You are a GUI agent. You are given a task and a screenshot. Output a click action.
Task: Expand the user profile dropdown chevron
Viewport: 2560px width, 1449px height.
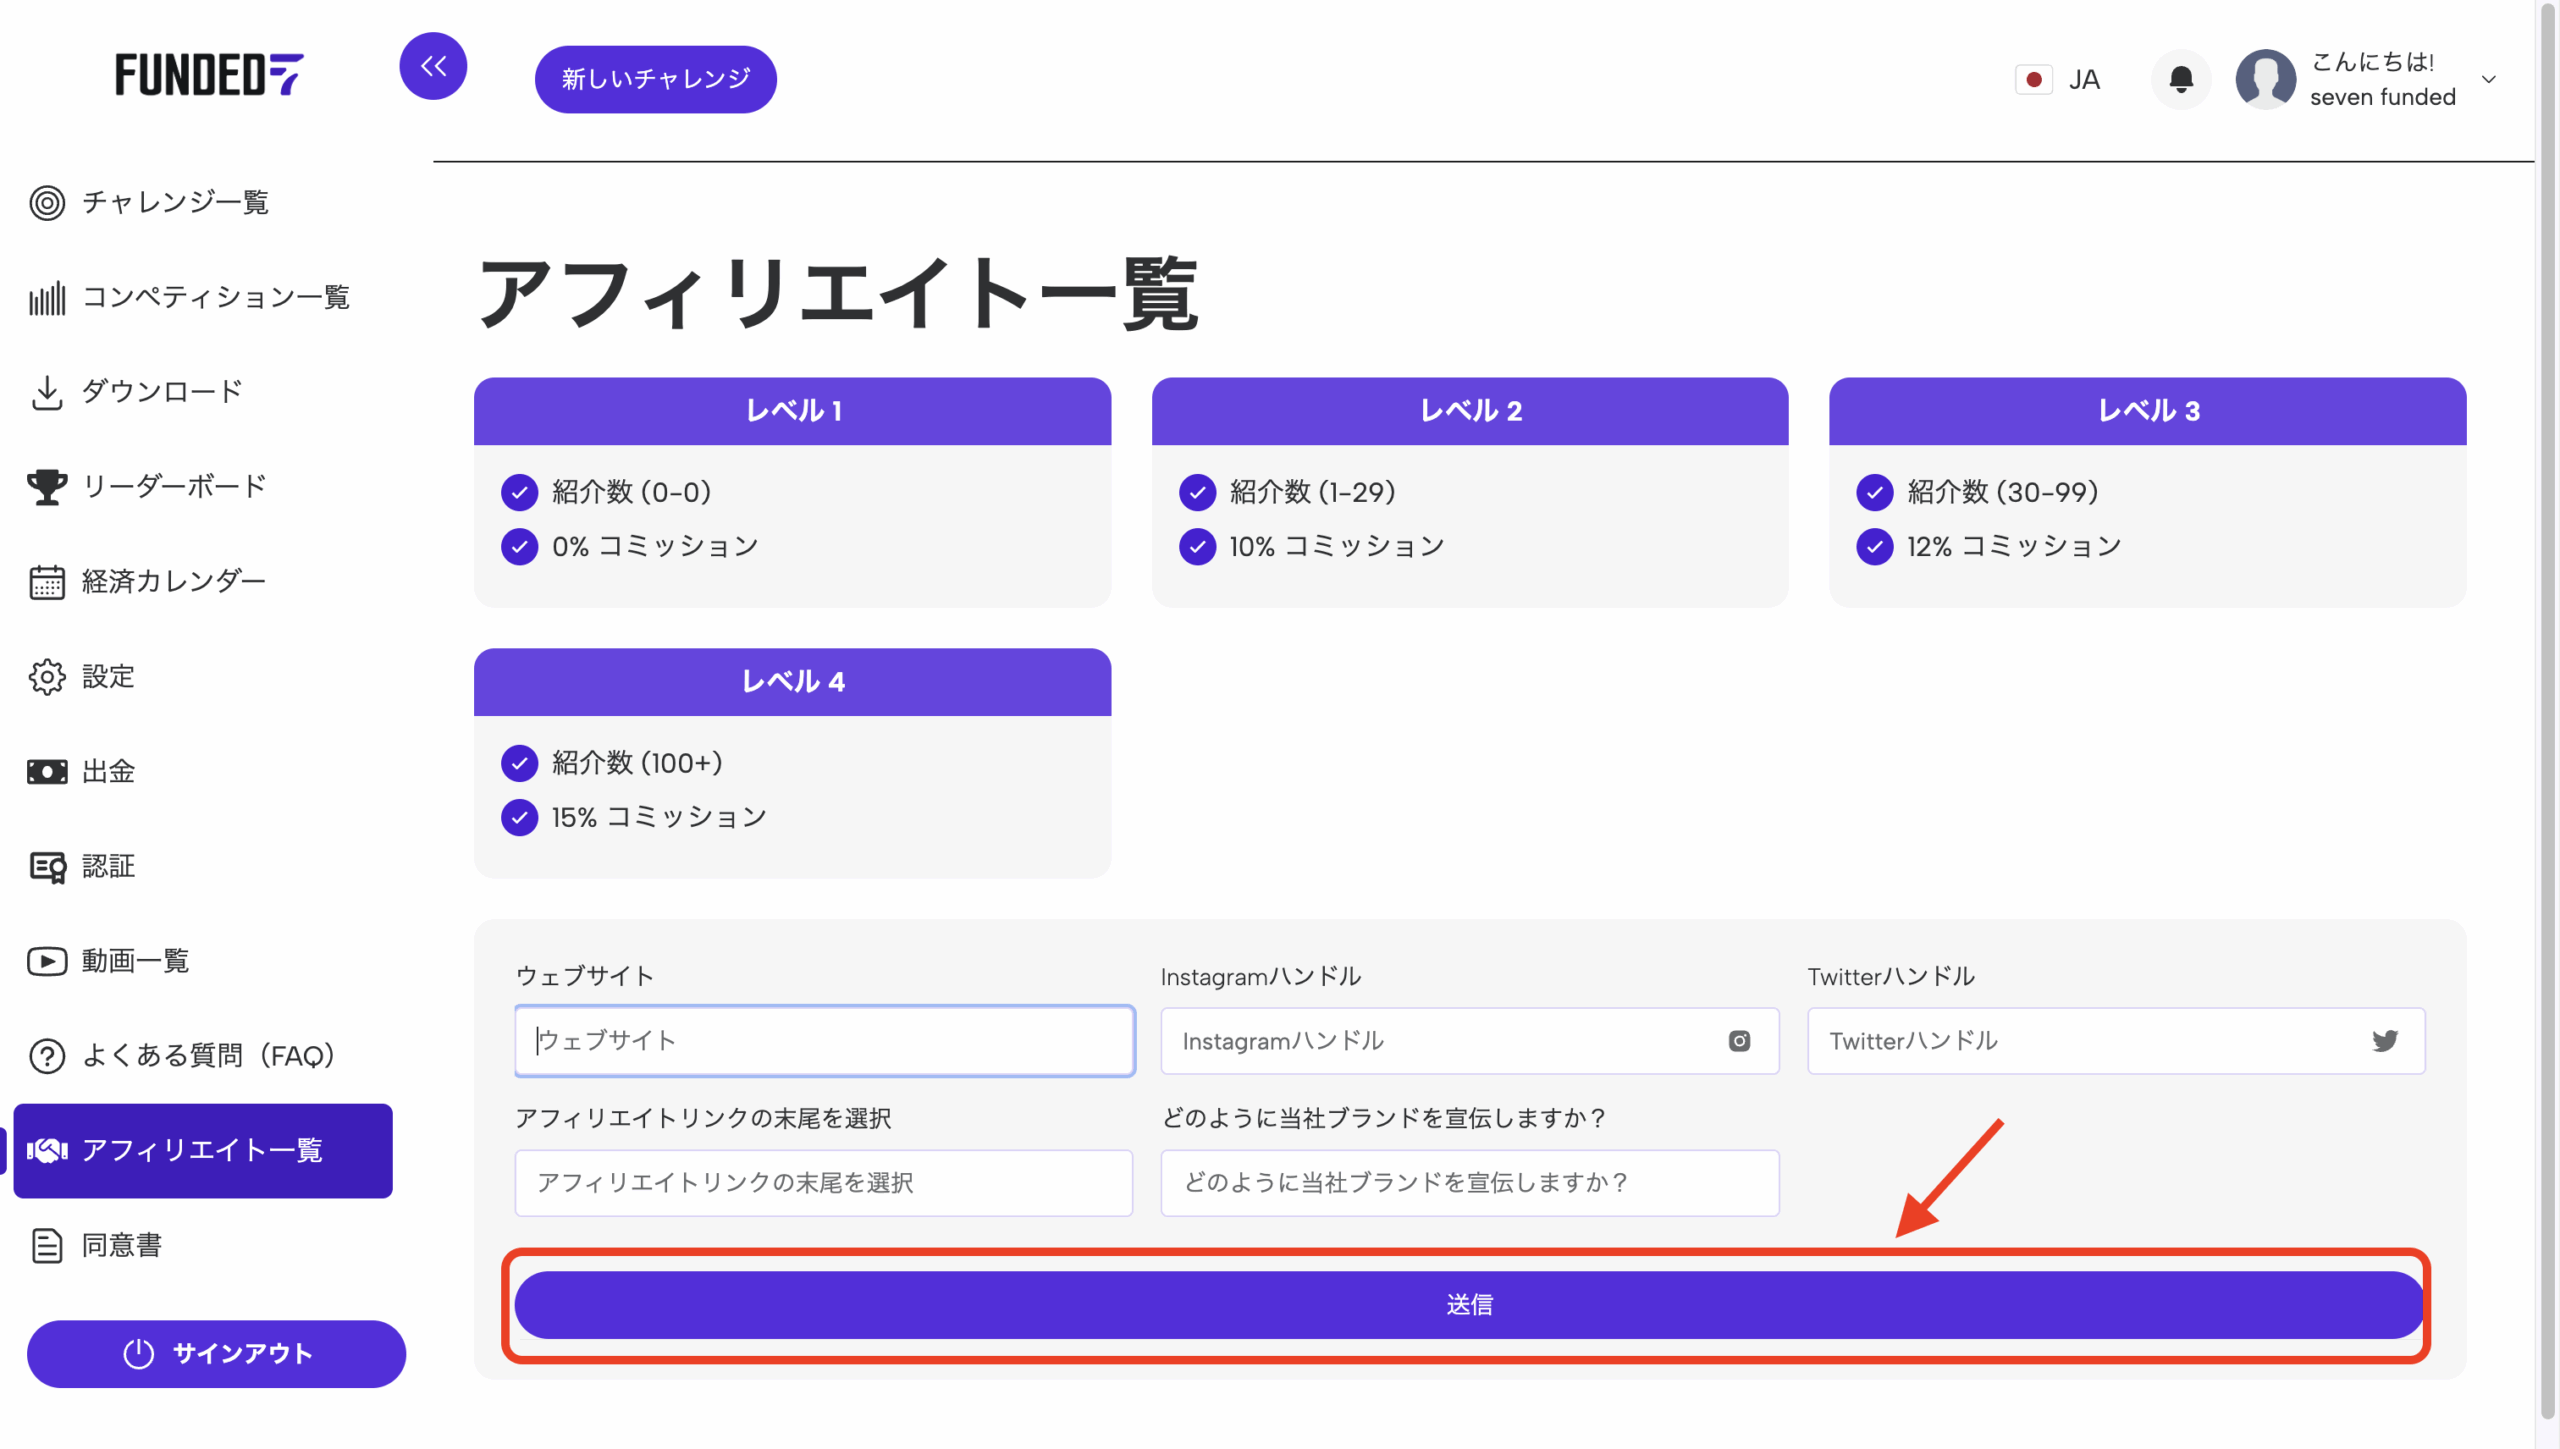(x=2489, y=80)
